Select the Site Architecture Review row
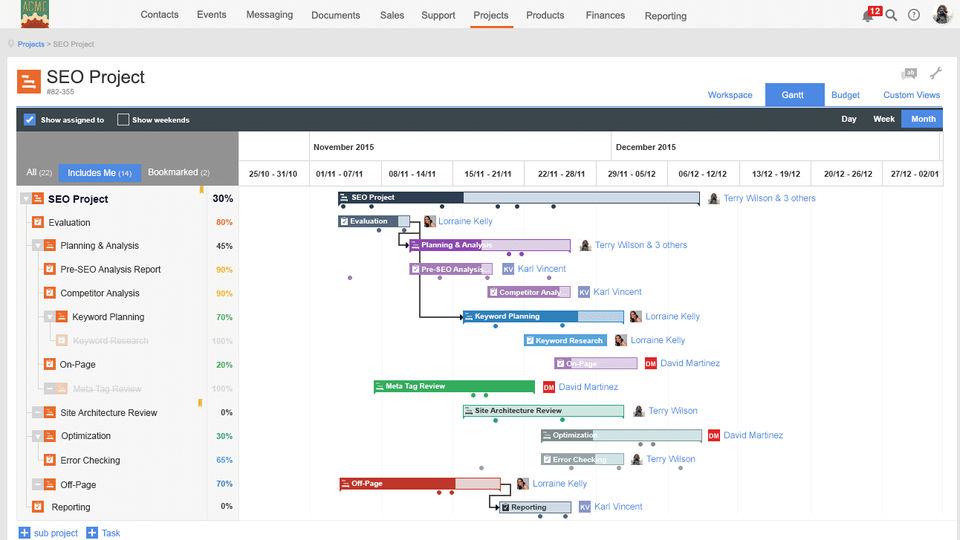The image size is (960, 540). coord(127,413)
